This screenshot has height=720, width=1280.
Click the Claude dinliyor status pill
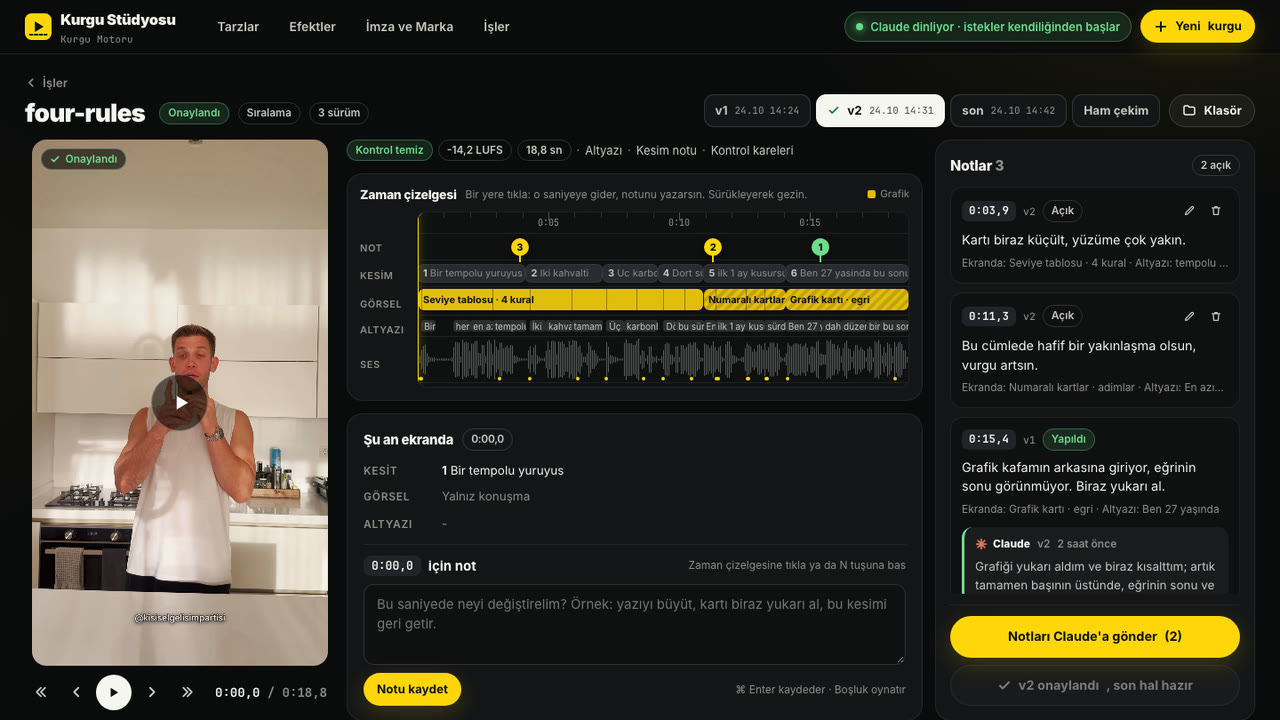click(988, 27)
